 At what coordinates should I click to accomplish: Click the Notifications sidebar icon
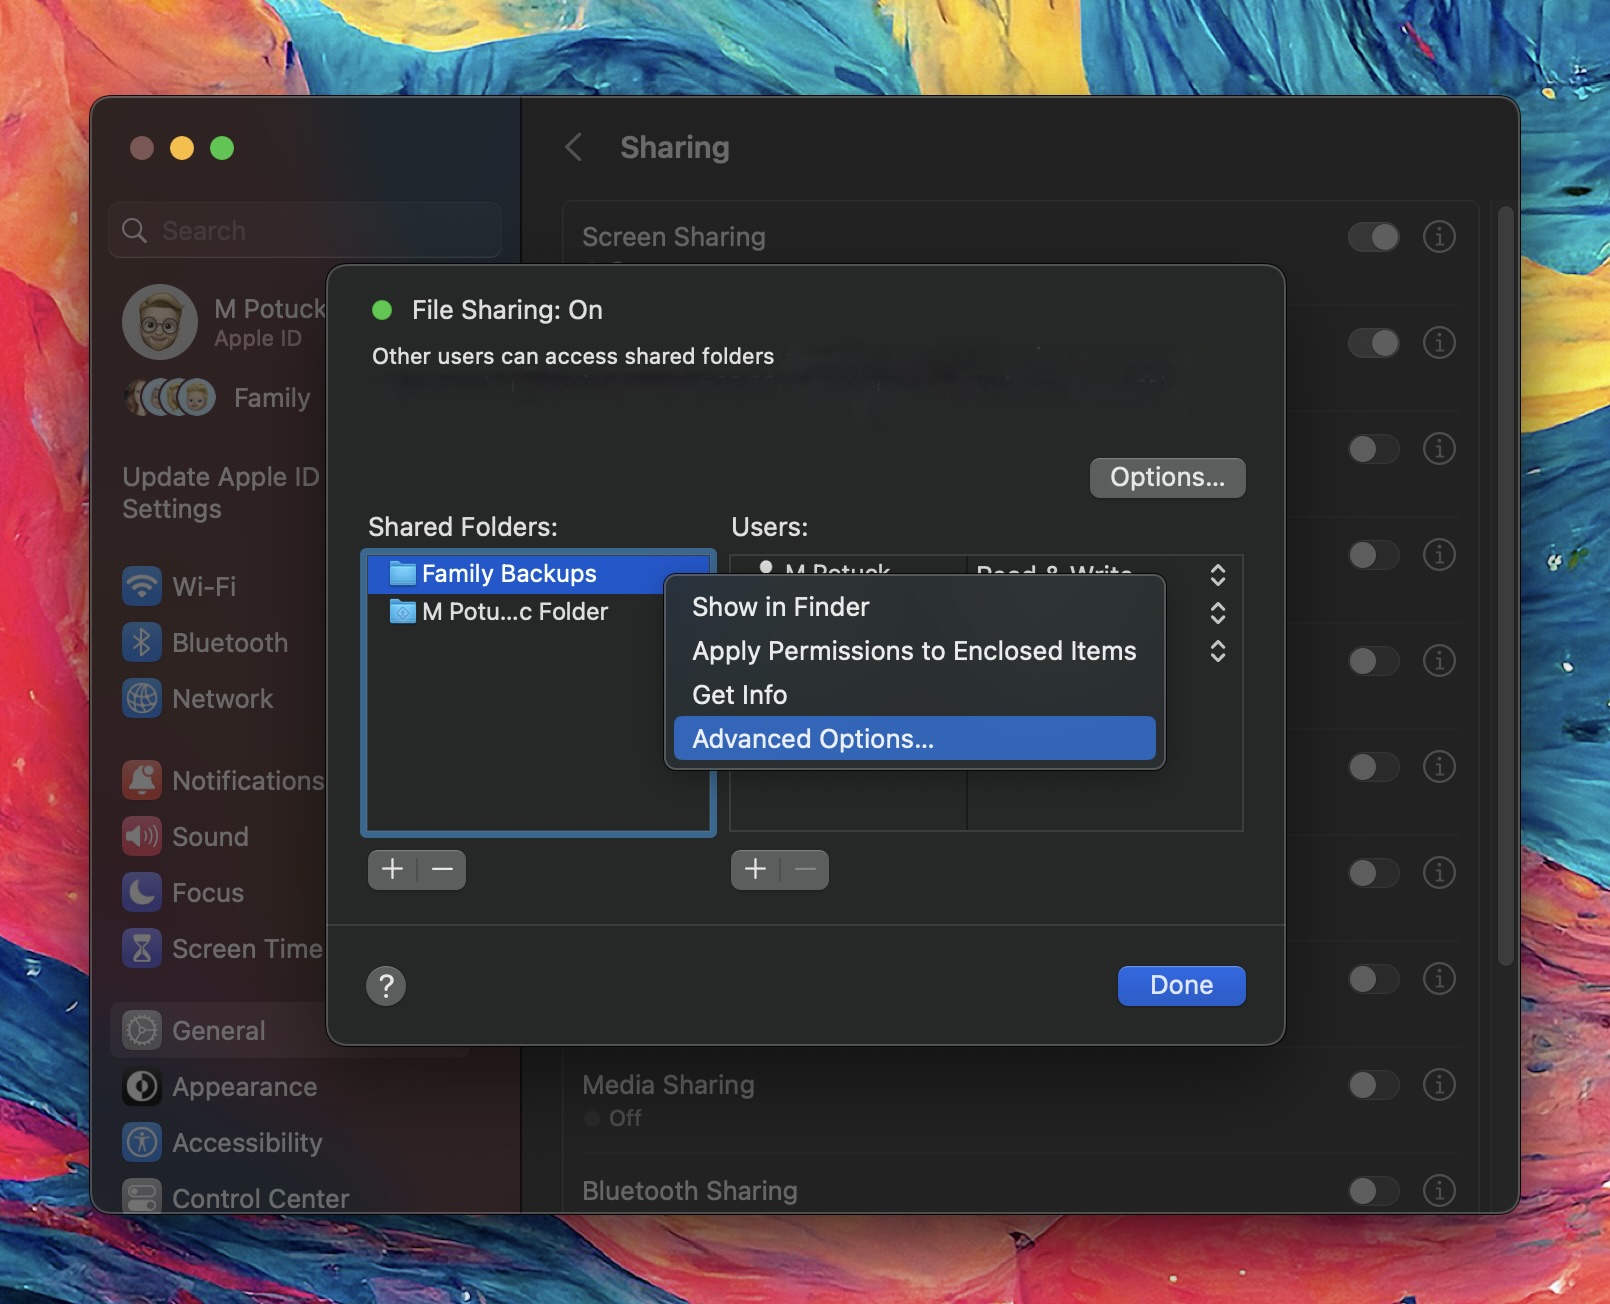143,780
